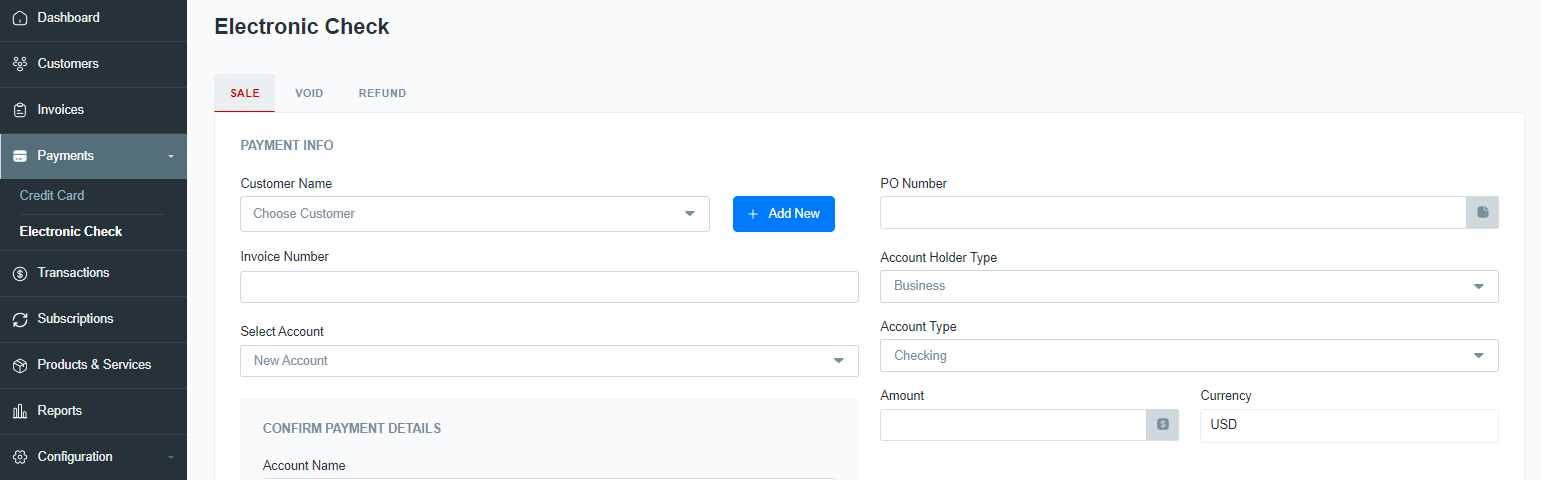Switch to the SALE tab
This screenshot has height=480, width=1541.
click(245, 93)
